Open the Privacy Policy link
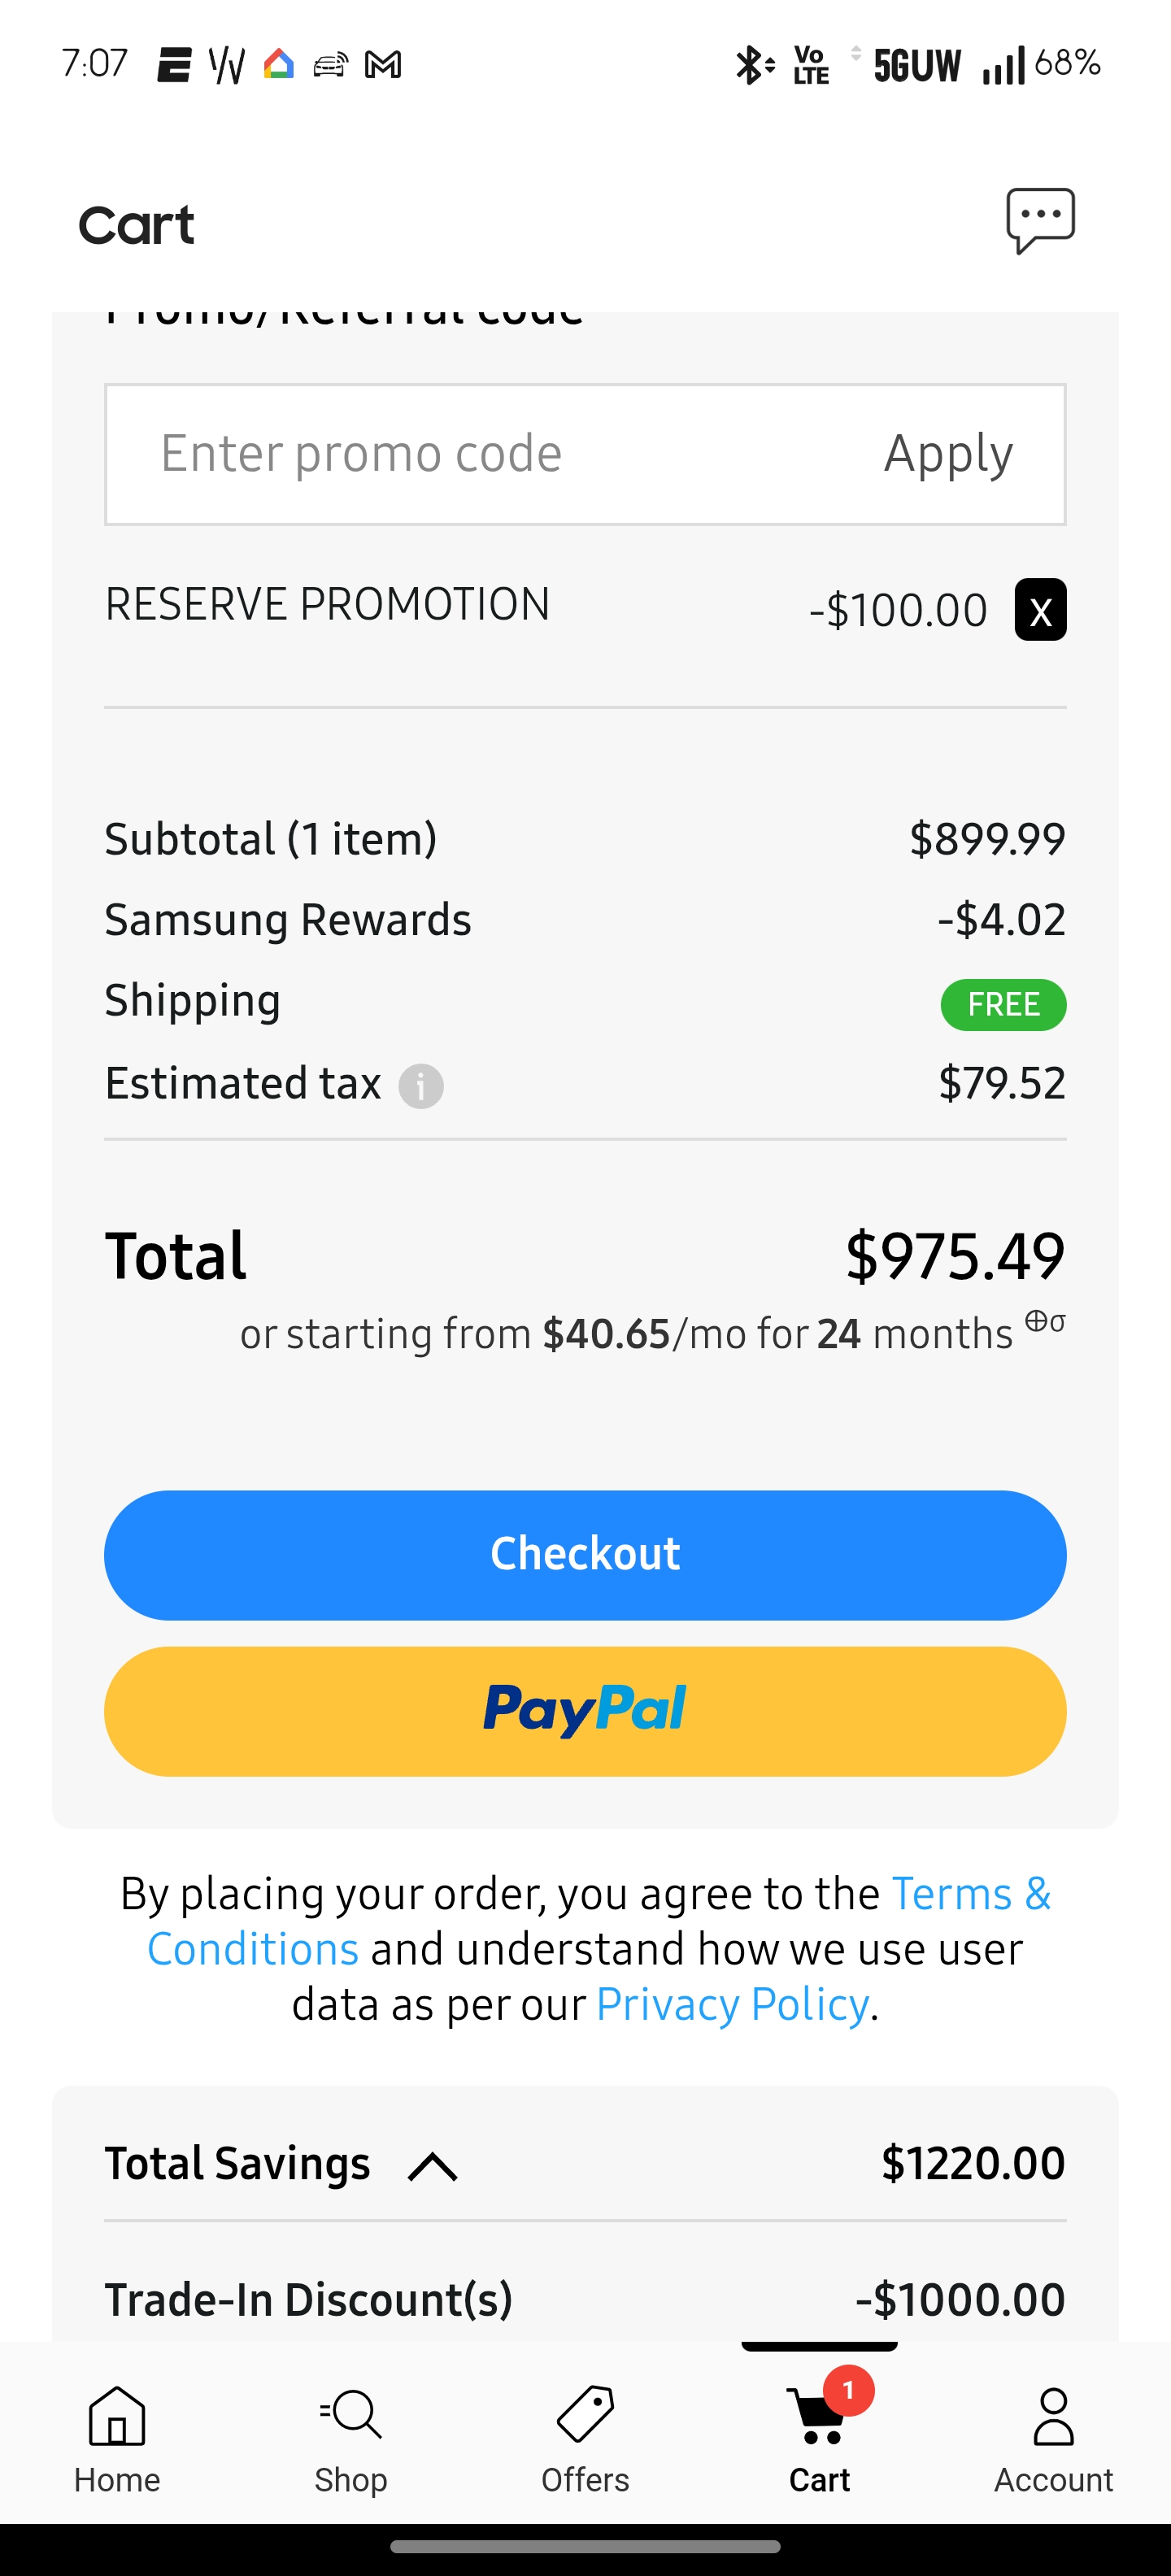 732,2004
